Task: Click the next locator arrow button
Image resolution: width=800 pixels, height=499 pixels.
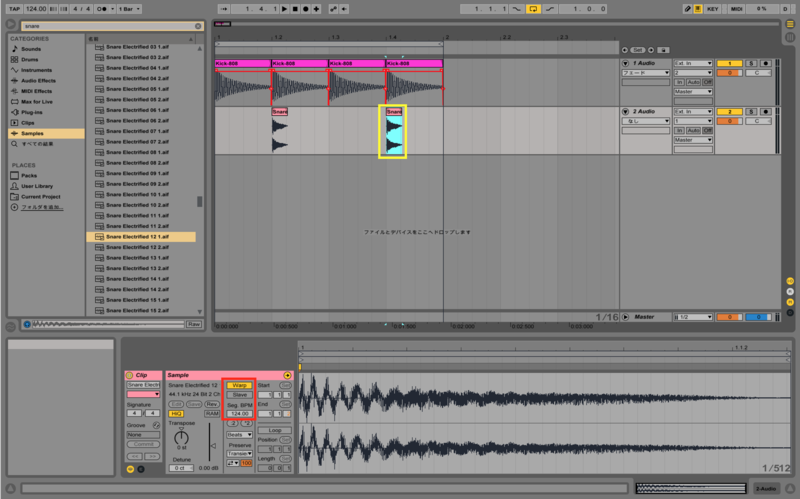Action: pos(651,50)
